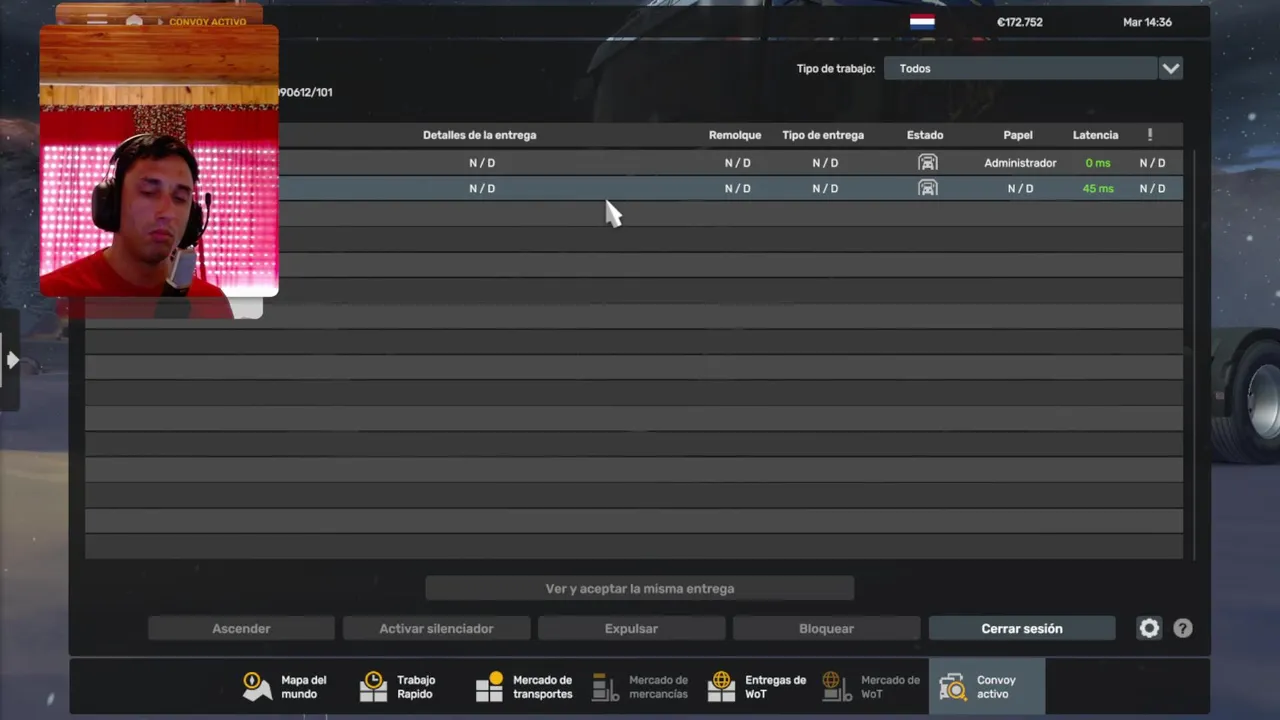Open the Tipo de trabajo dropdown arrow
Viewport: 1280px width, 720px height.
click(x=1170, y=68)
